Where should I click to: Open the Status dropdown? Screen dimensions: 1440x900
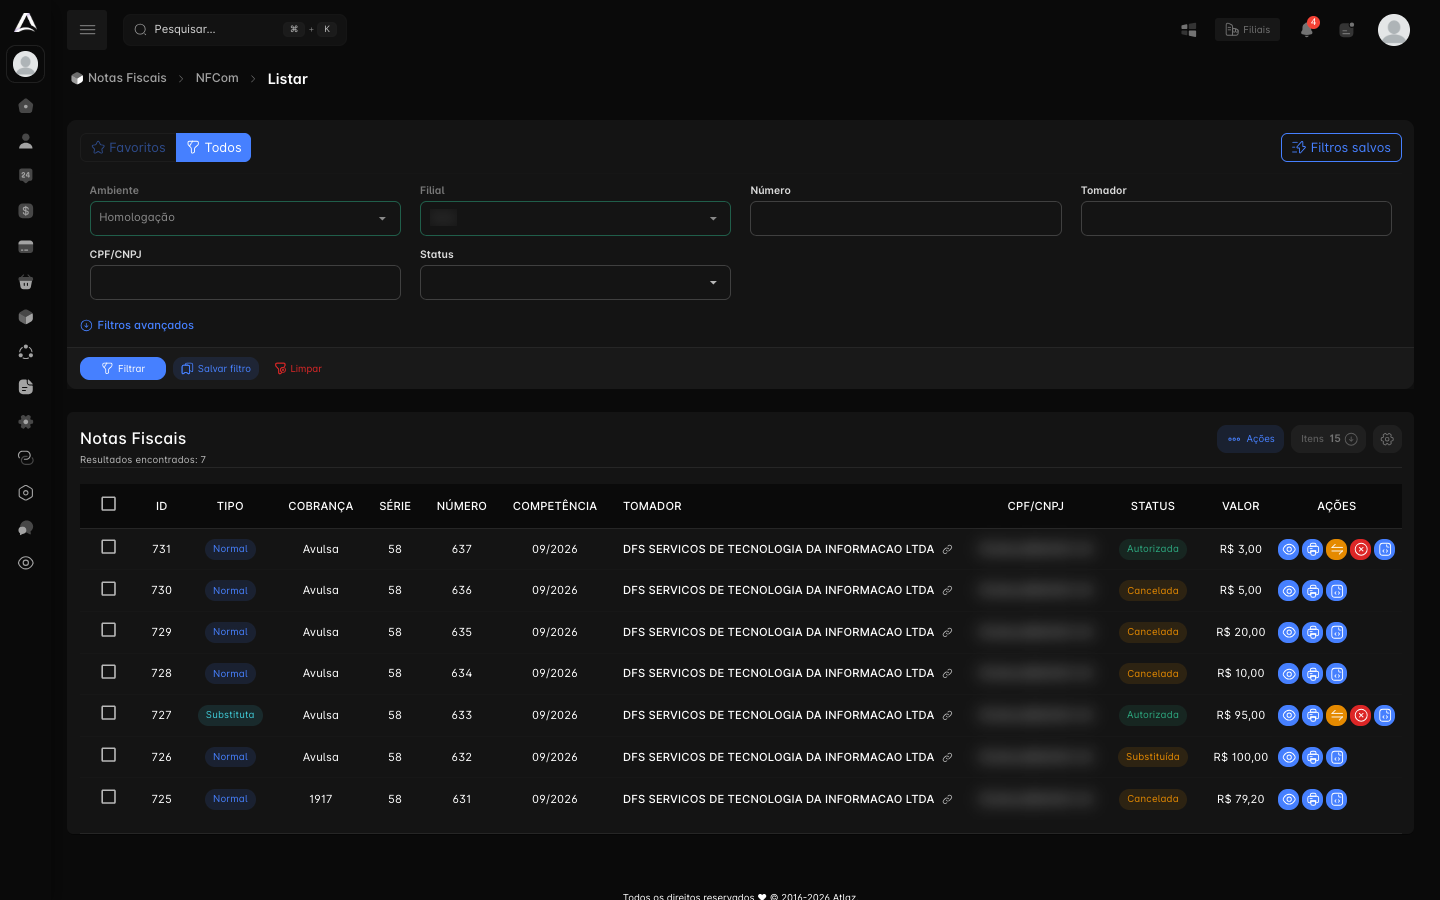(575, 282)
